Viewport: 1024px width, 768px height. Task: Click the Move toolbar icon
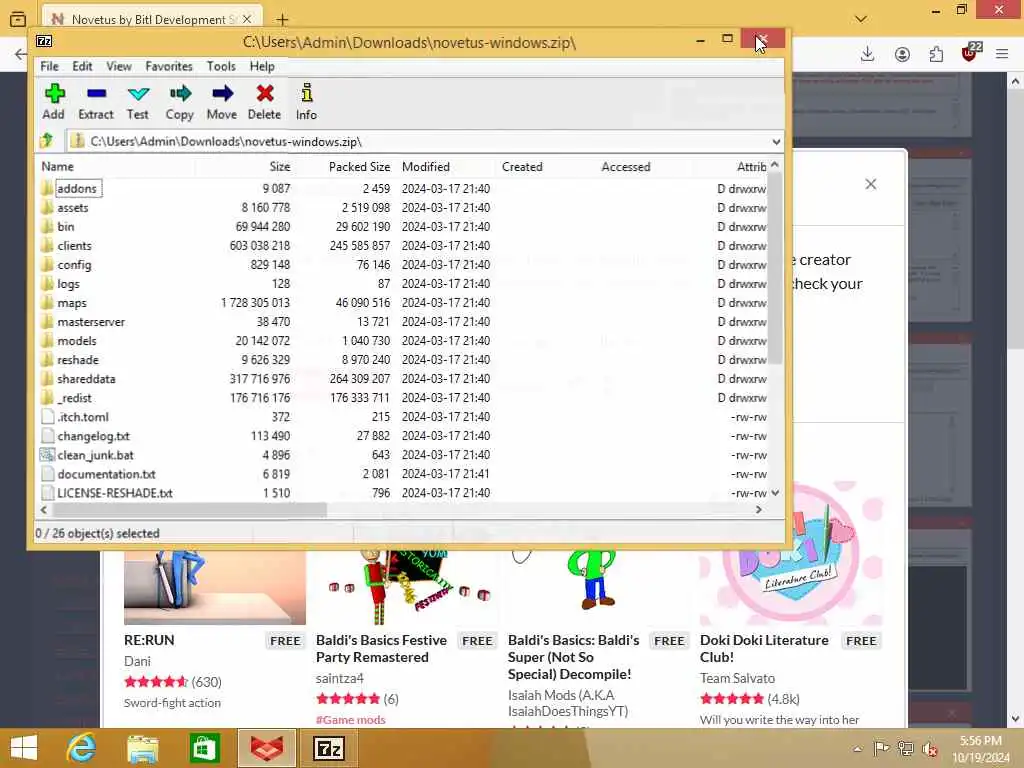pyautogui.click(x=222, y=94)
